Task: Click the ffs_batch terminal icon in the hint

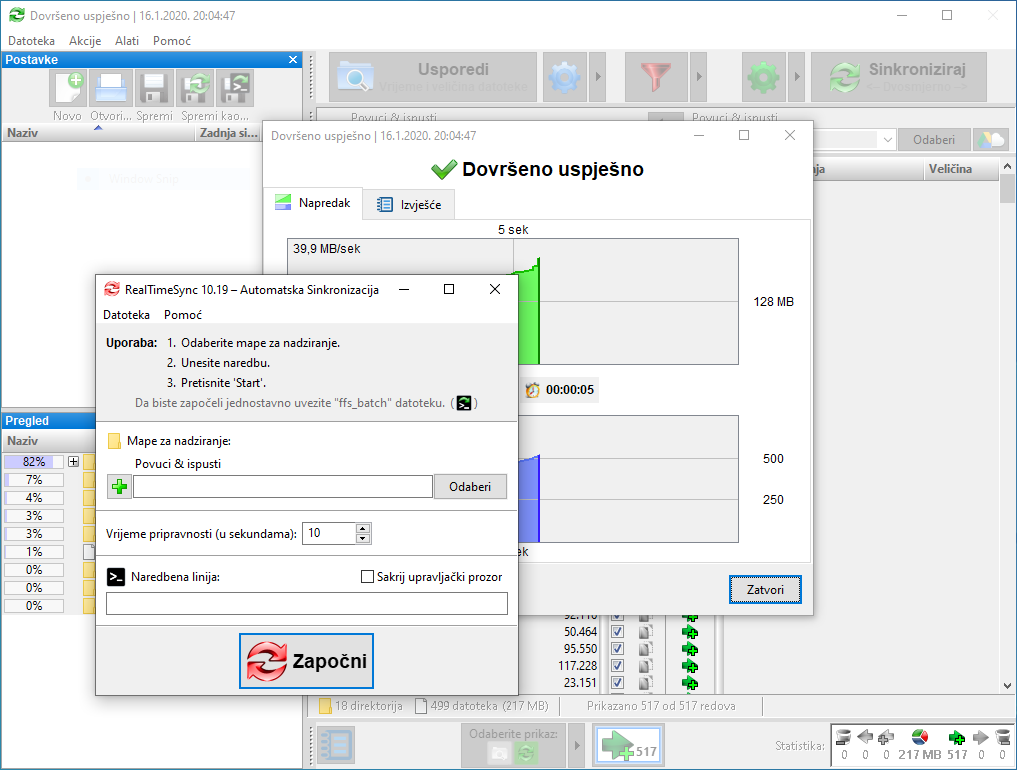Action: point(464,403)
